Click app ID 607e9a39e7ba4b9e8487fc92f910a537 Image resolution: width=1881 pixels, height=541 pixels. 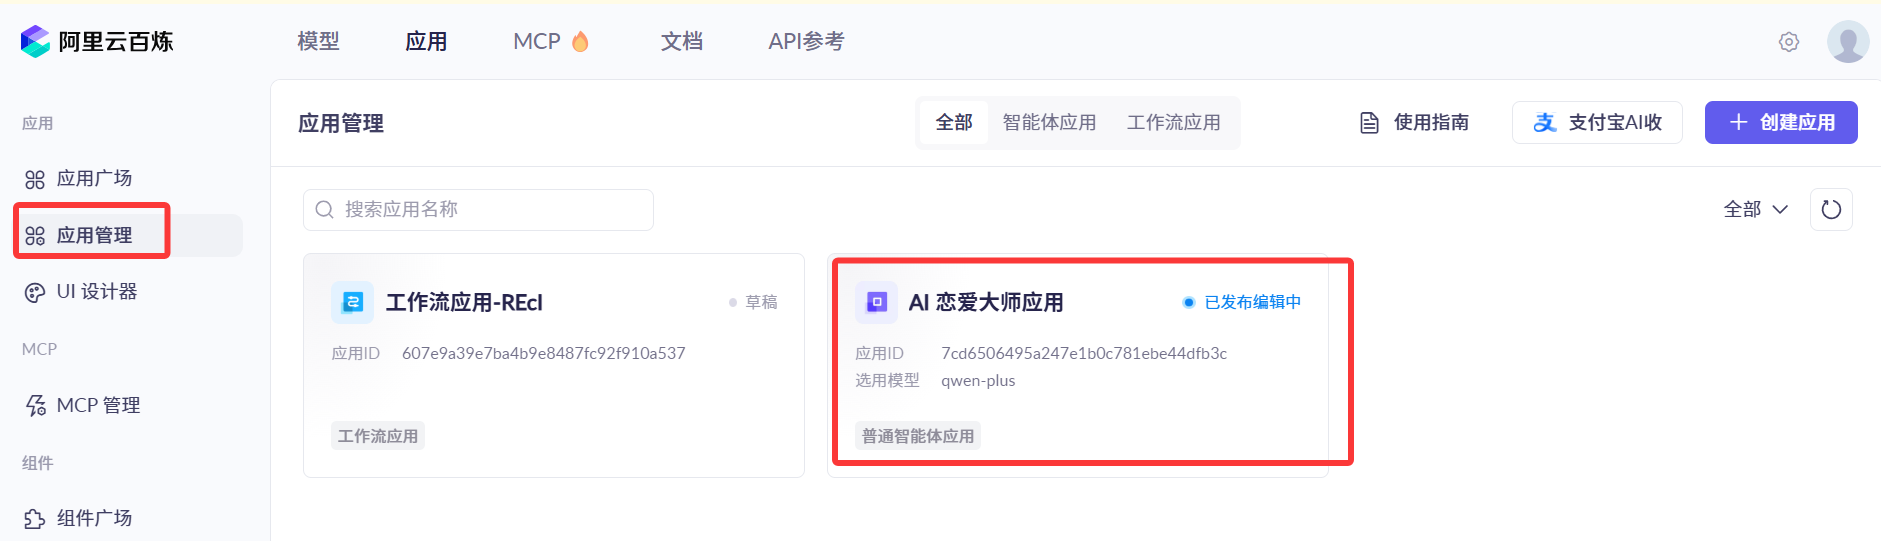pos(544,353)
